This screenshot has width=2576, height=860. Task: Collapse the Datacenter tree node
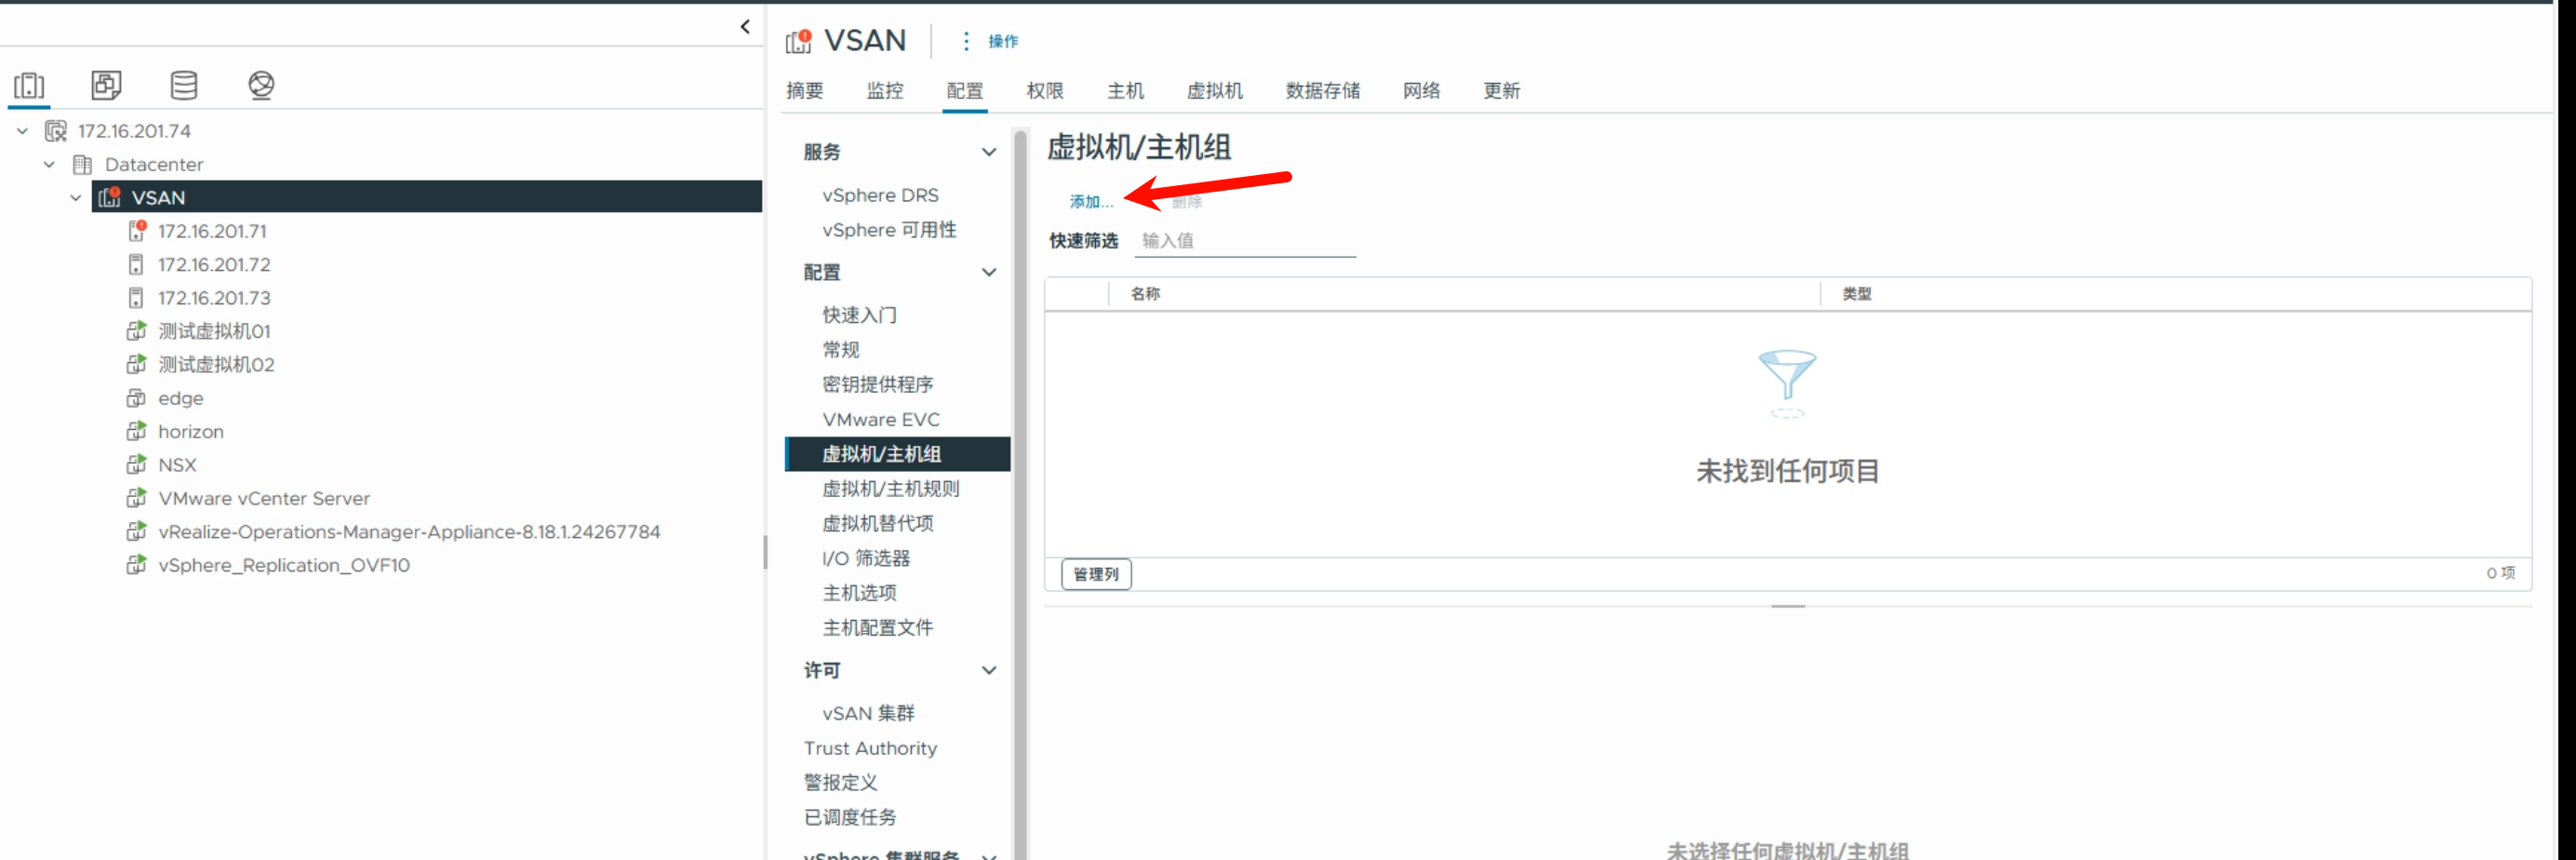point(49,164)
